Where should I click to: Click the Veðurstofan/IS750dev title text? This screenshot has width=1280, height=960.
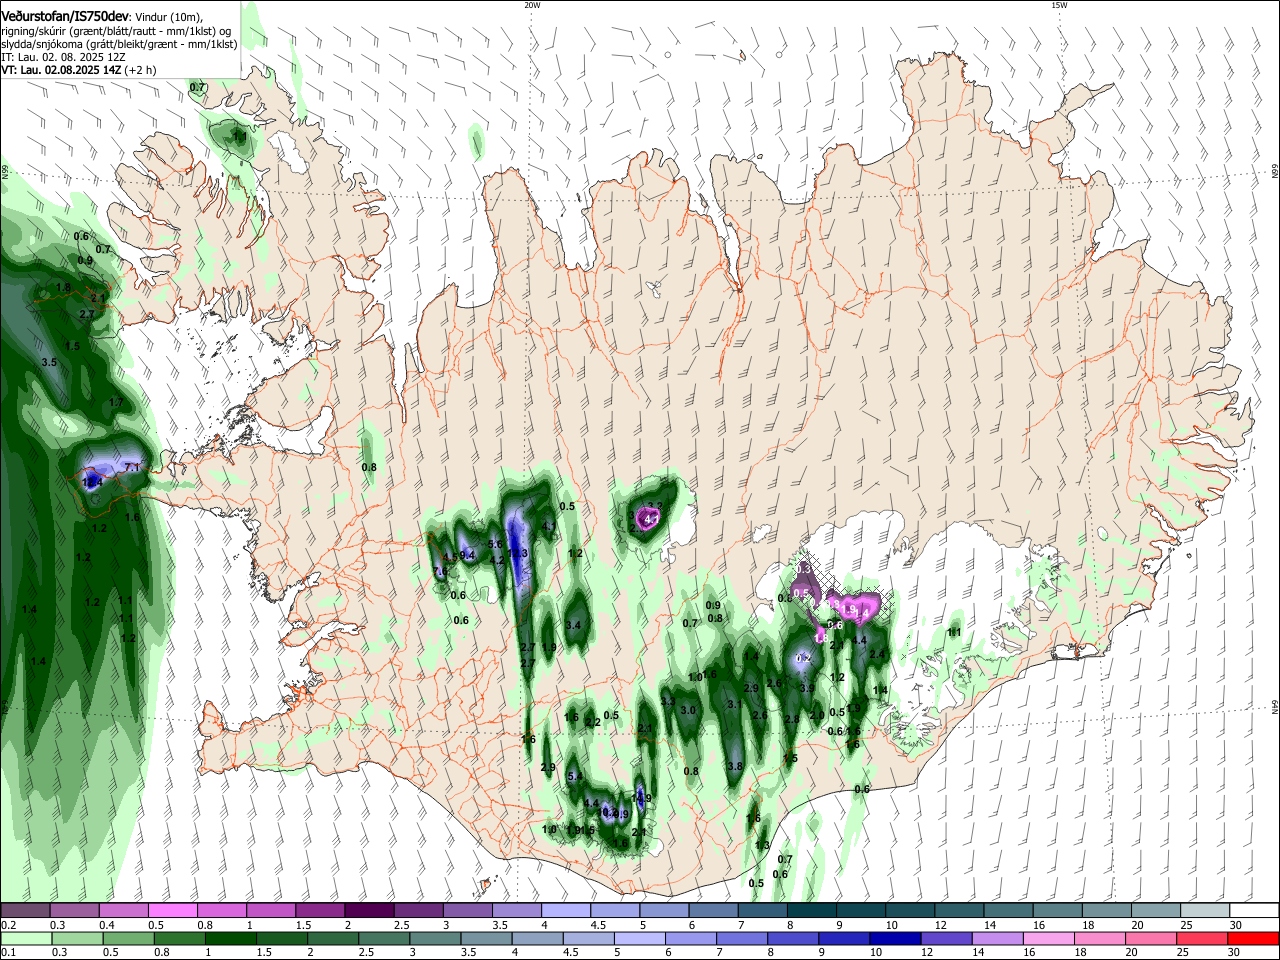tap(65, 15)
